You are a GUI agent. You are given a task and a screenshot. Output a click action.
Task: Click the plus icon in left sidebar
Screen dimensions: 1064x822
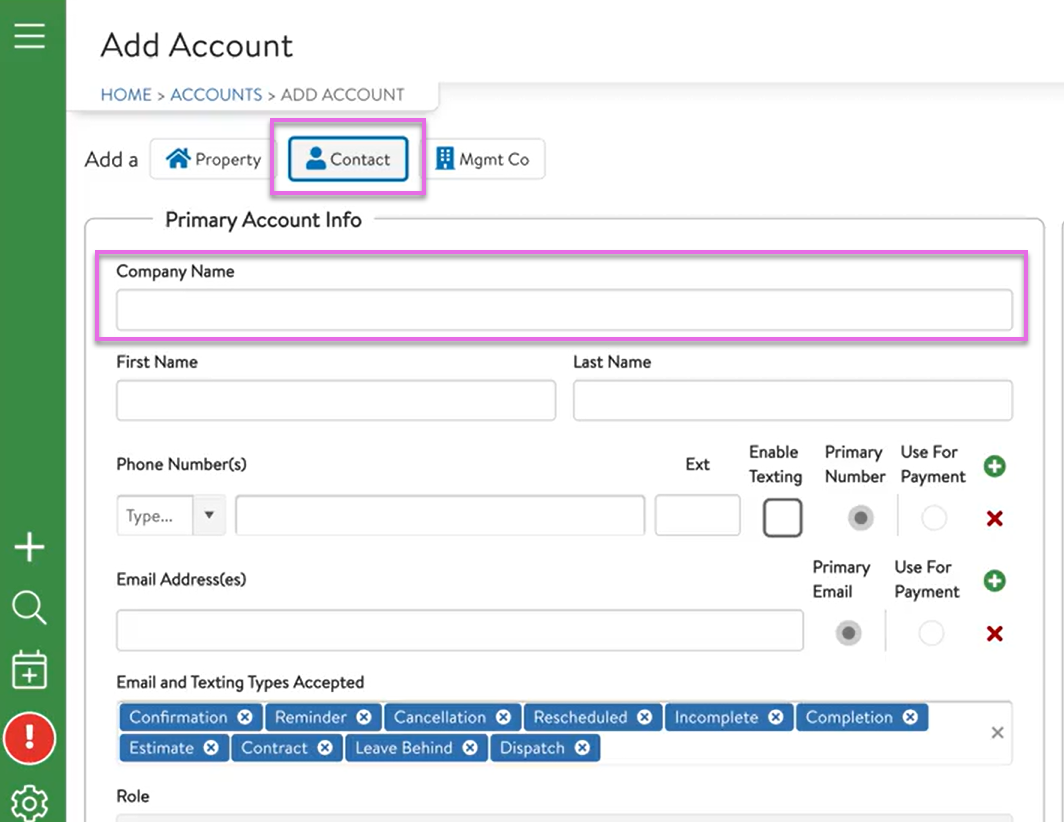(x=30, y=547)
